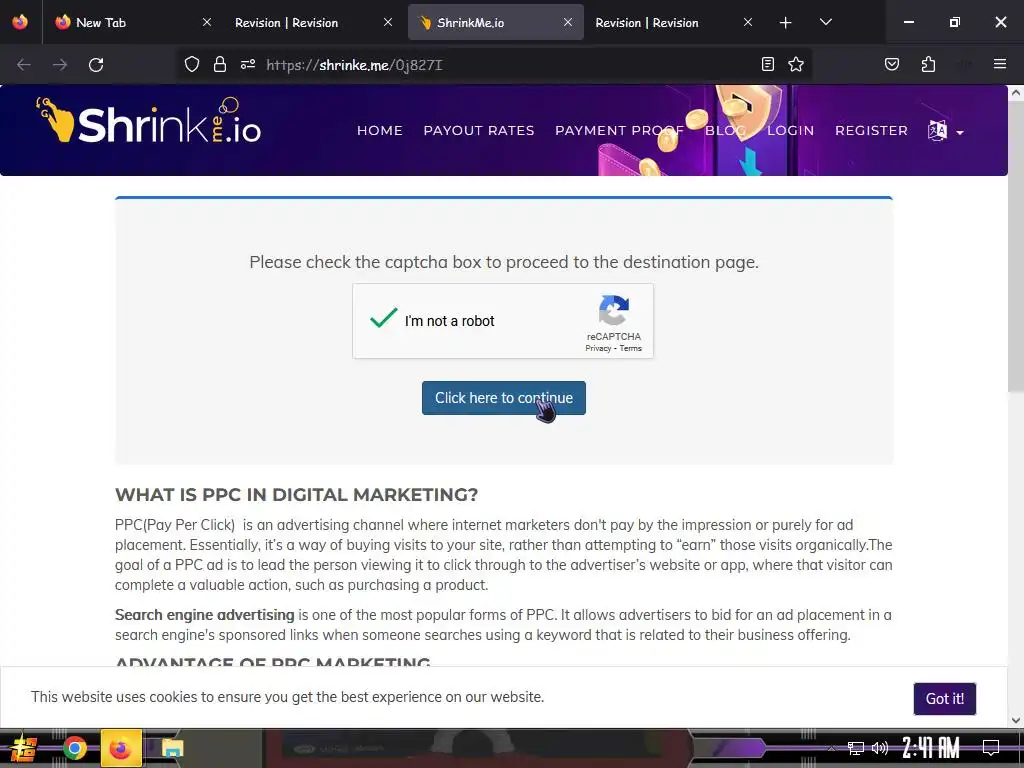Click LOGIN in site navigation
1024x768 pixels.
(790, 131)
